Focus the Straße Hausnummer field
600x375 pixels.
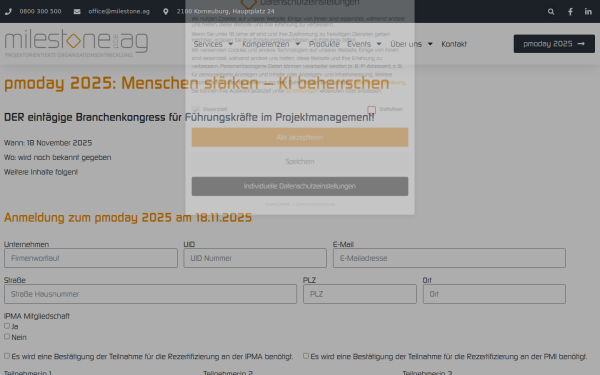(150, 294)
